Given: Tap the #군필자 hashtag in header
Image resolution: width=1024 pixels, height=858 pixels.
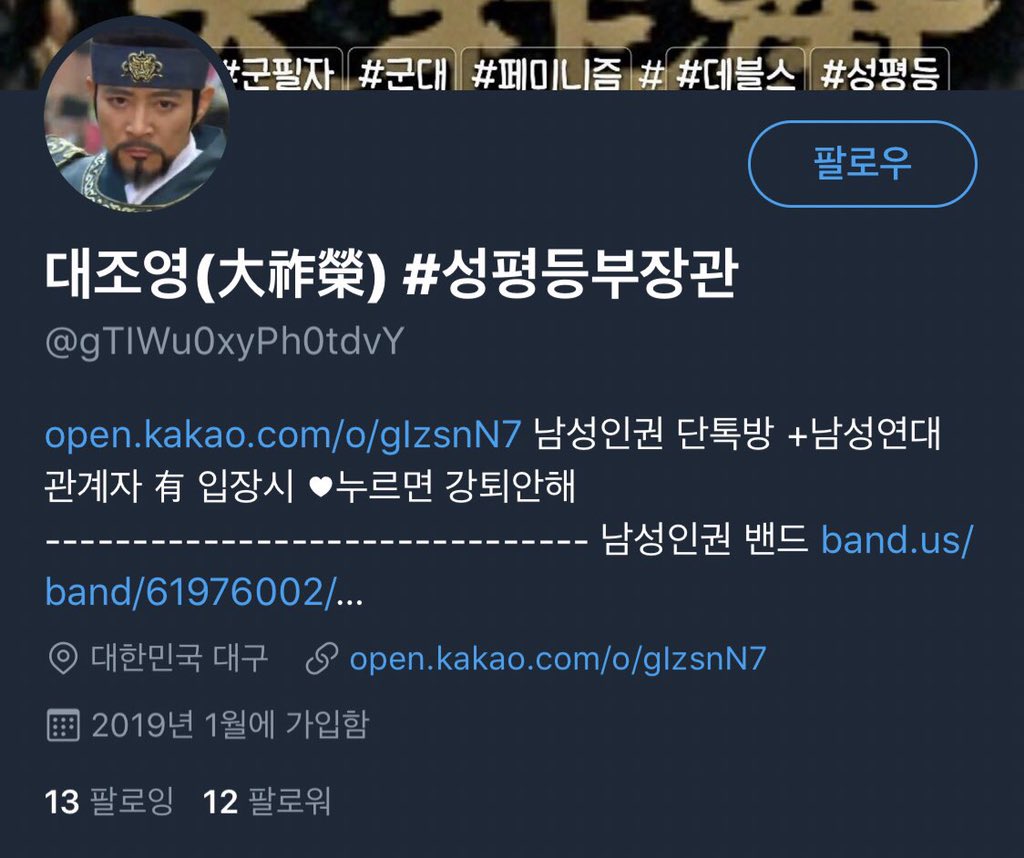Looking at the screenshot, I should pos(281,72).
